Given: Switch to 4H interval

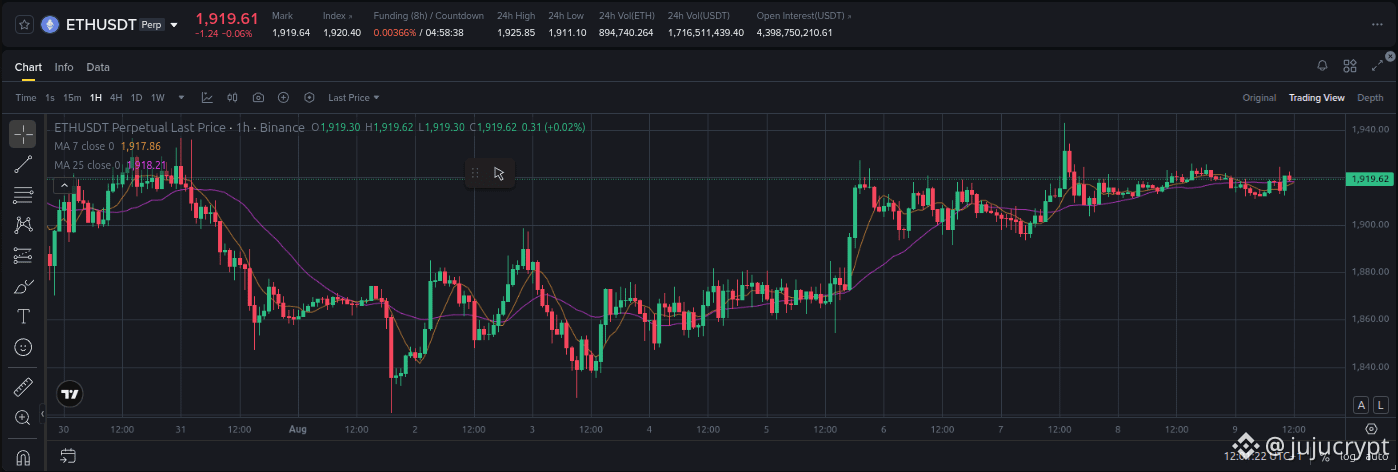Looking at the screenshot, I should pyautogui.click(x=116, y=97).
